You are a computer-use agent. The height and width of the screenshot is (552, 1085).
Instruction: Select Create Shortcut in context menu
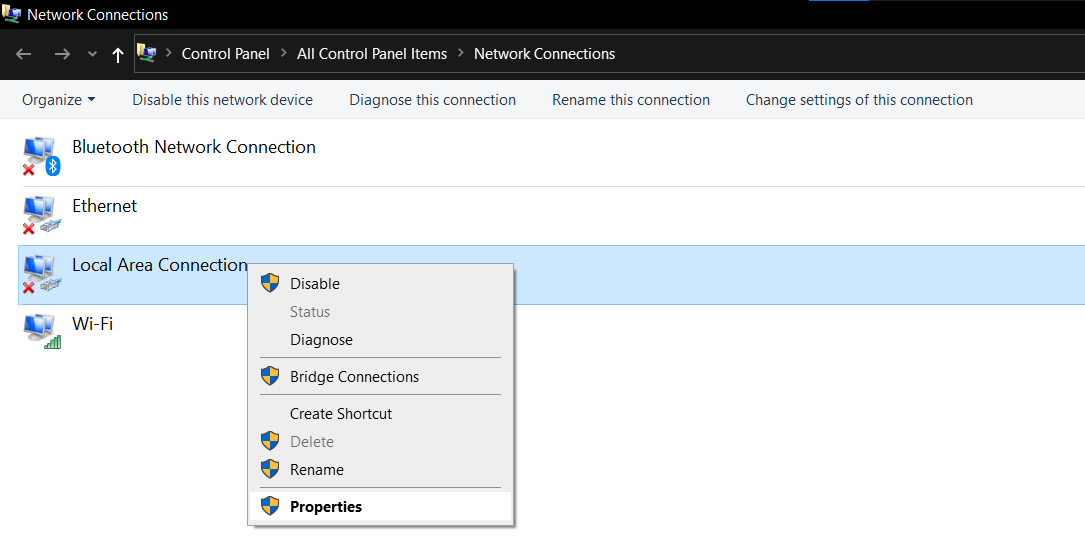(x=381, y=414)
